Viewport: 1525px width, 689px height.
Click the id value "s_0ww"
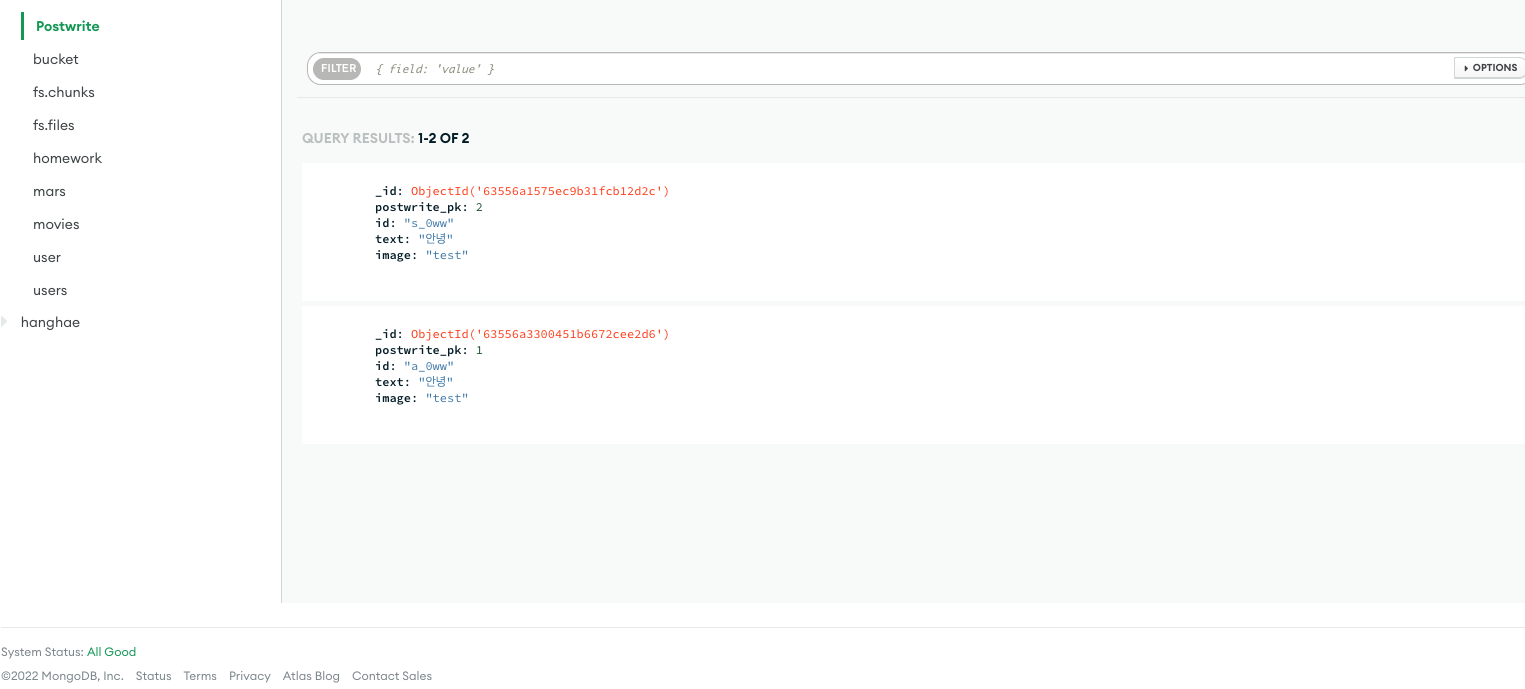(x=429, y=223)
